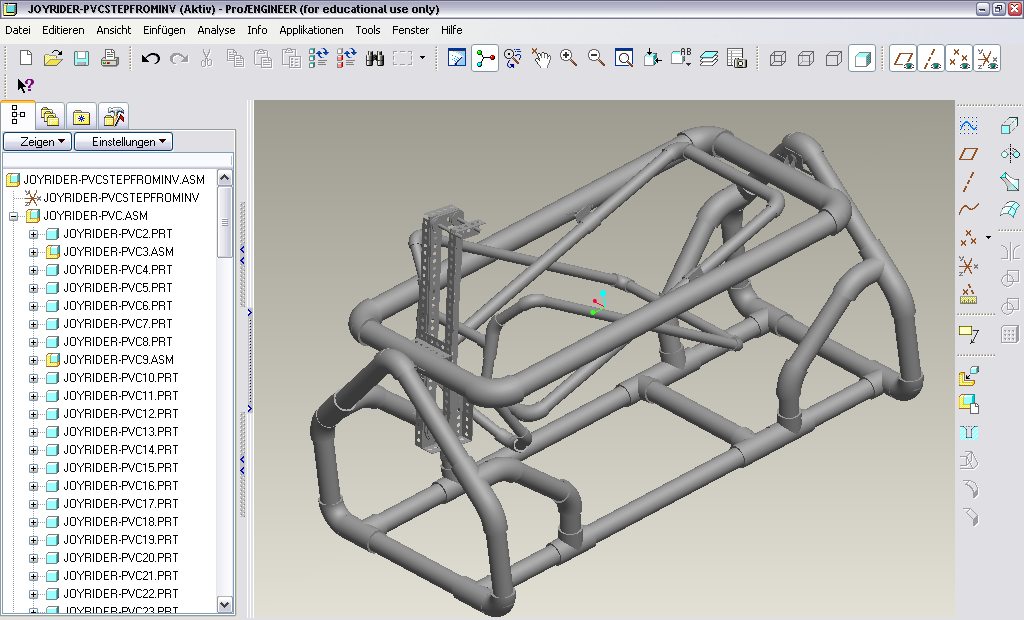Switch display to Wireframe mode
The height and width of the screenshot is (620, 1024).
point(778,58)
